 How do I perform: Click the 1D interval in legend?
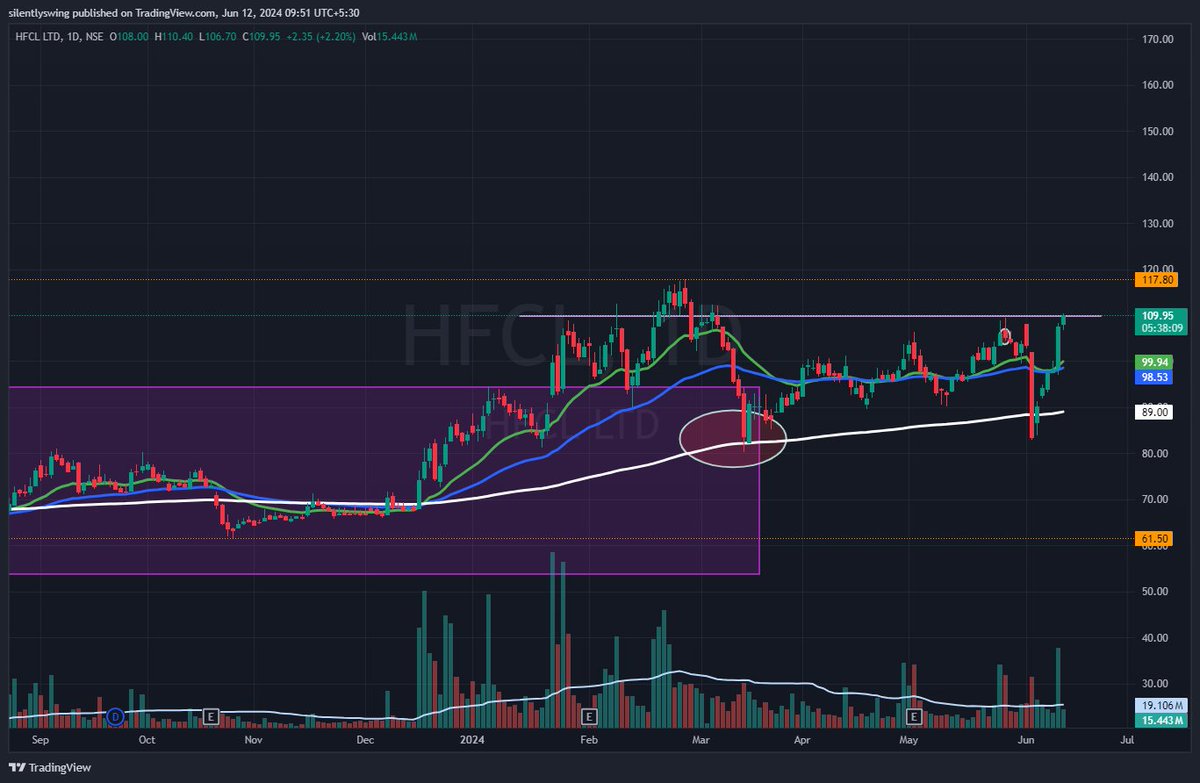[x=73, y=37]
